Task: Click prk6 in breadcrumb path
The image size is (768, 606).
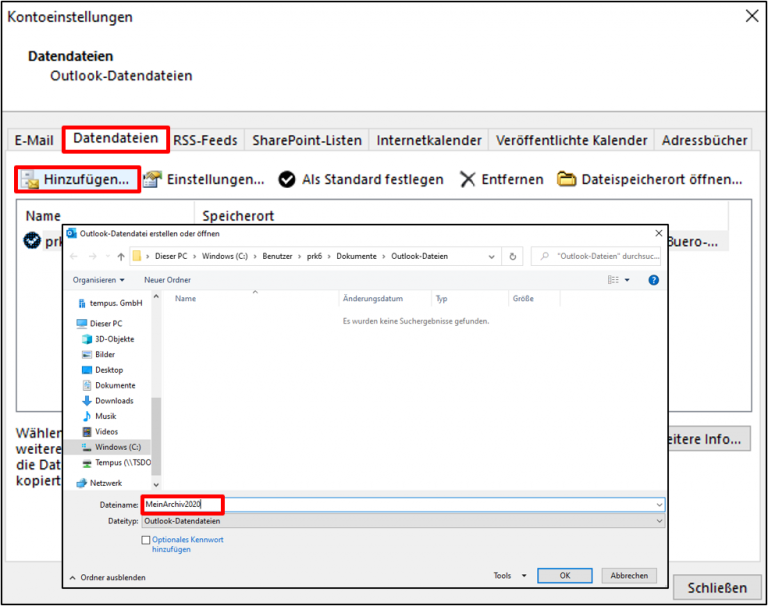Action: click(x=314, y=256)
